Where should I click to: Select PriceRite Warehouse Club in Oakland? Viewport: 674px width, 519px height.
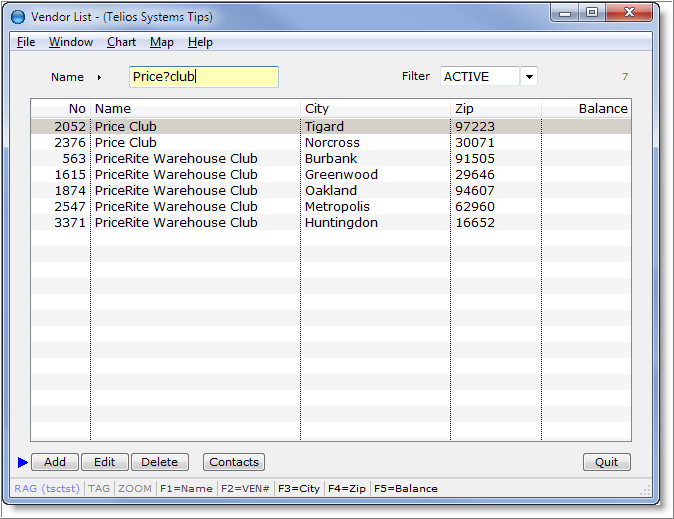click(176, 190)
